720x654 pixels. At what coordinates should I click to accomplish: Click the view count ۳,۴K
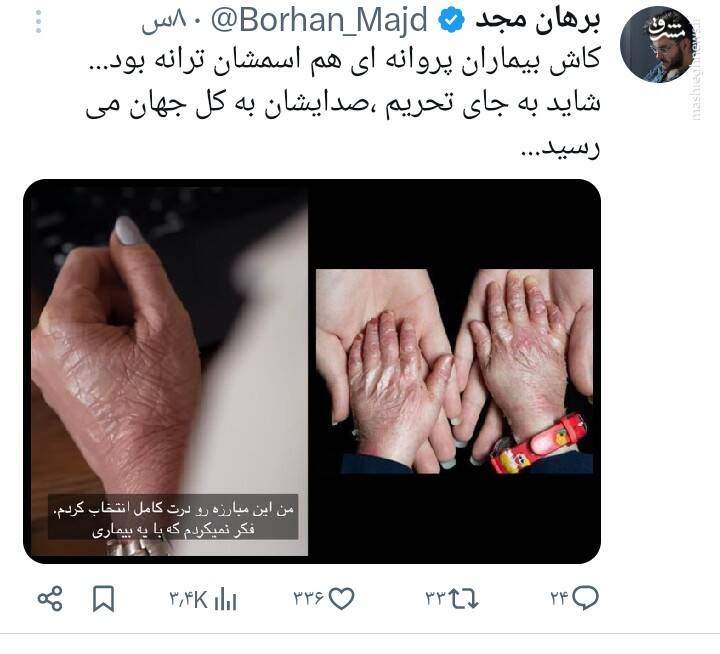click(189, 599)
